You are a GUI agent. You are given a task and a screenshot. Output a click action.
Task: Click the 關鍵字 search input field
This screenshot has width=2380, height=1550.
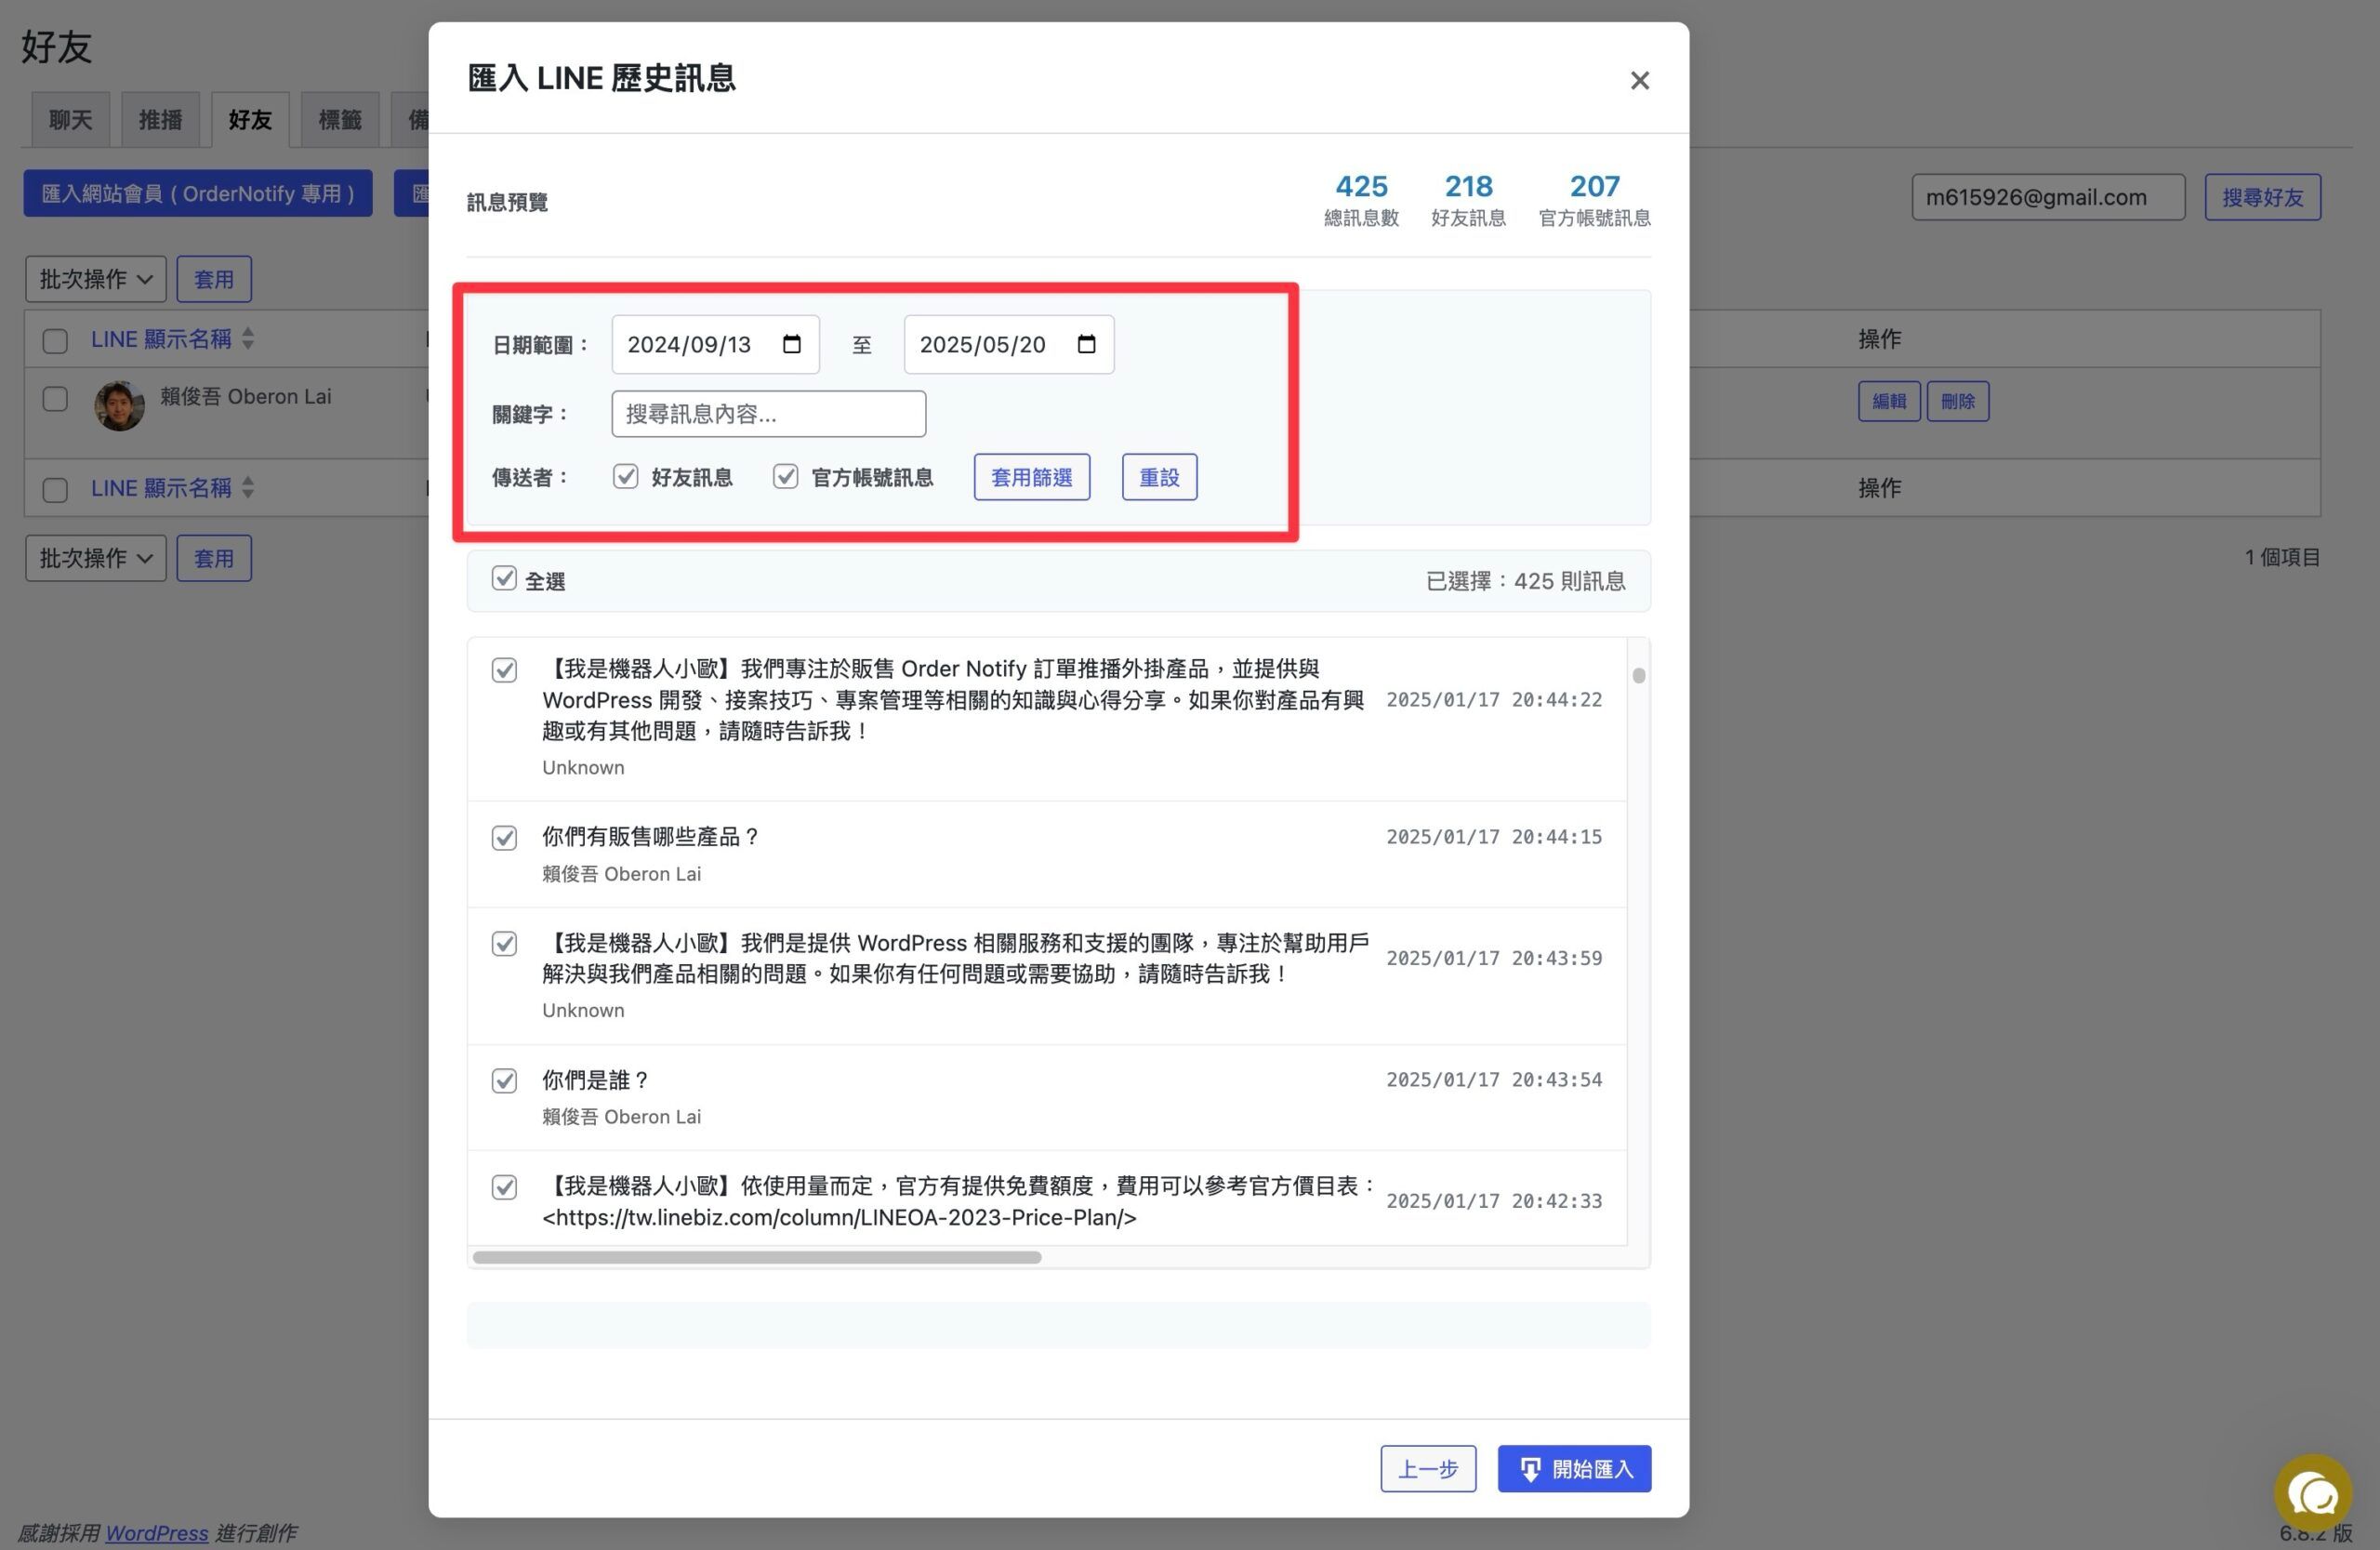(x=768, y=414)
